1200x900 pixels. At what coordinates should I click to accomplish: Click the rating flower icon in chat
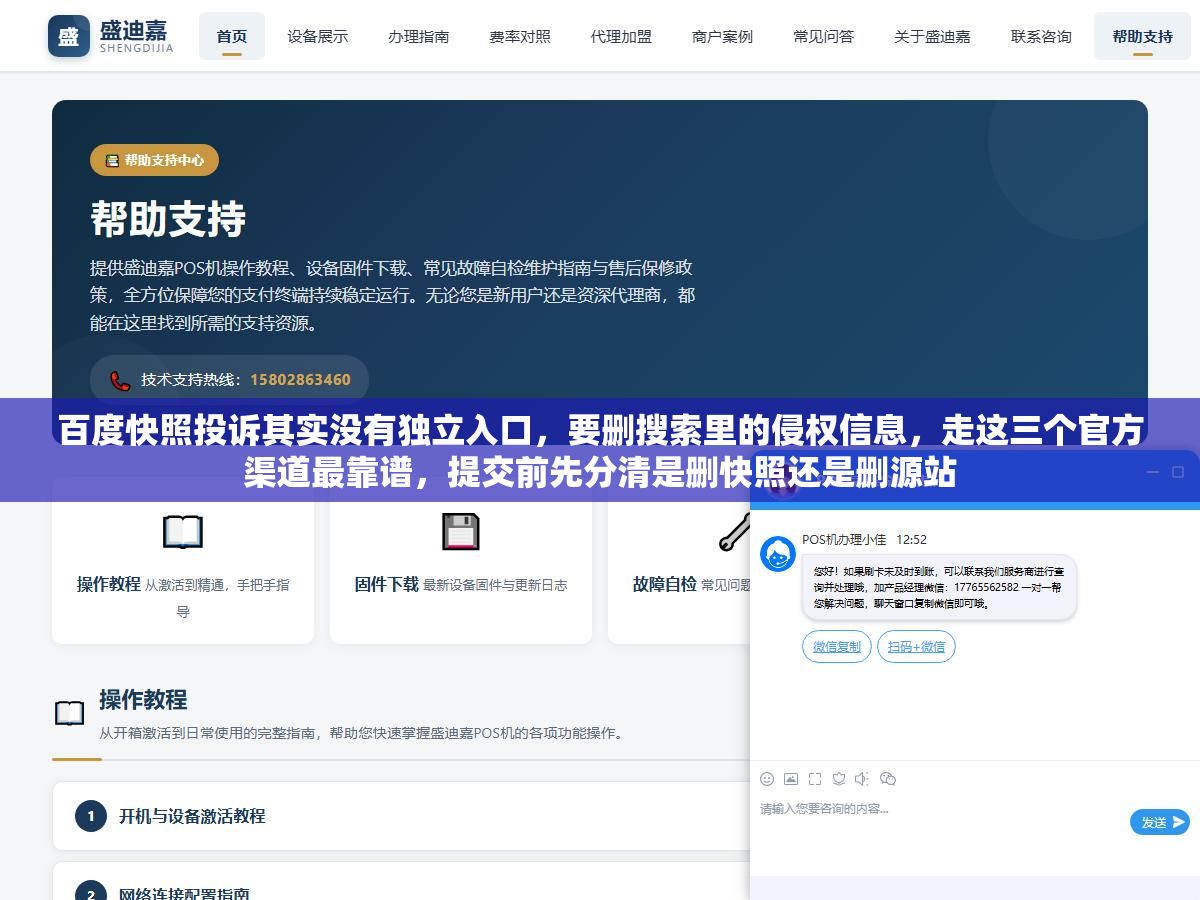(x=839, y=779)
